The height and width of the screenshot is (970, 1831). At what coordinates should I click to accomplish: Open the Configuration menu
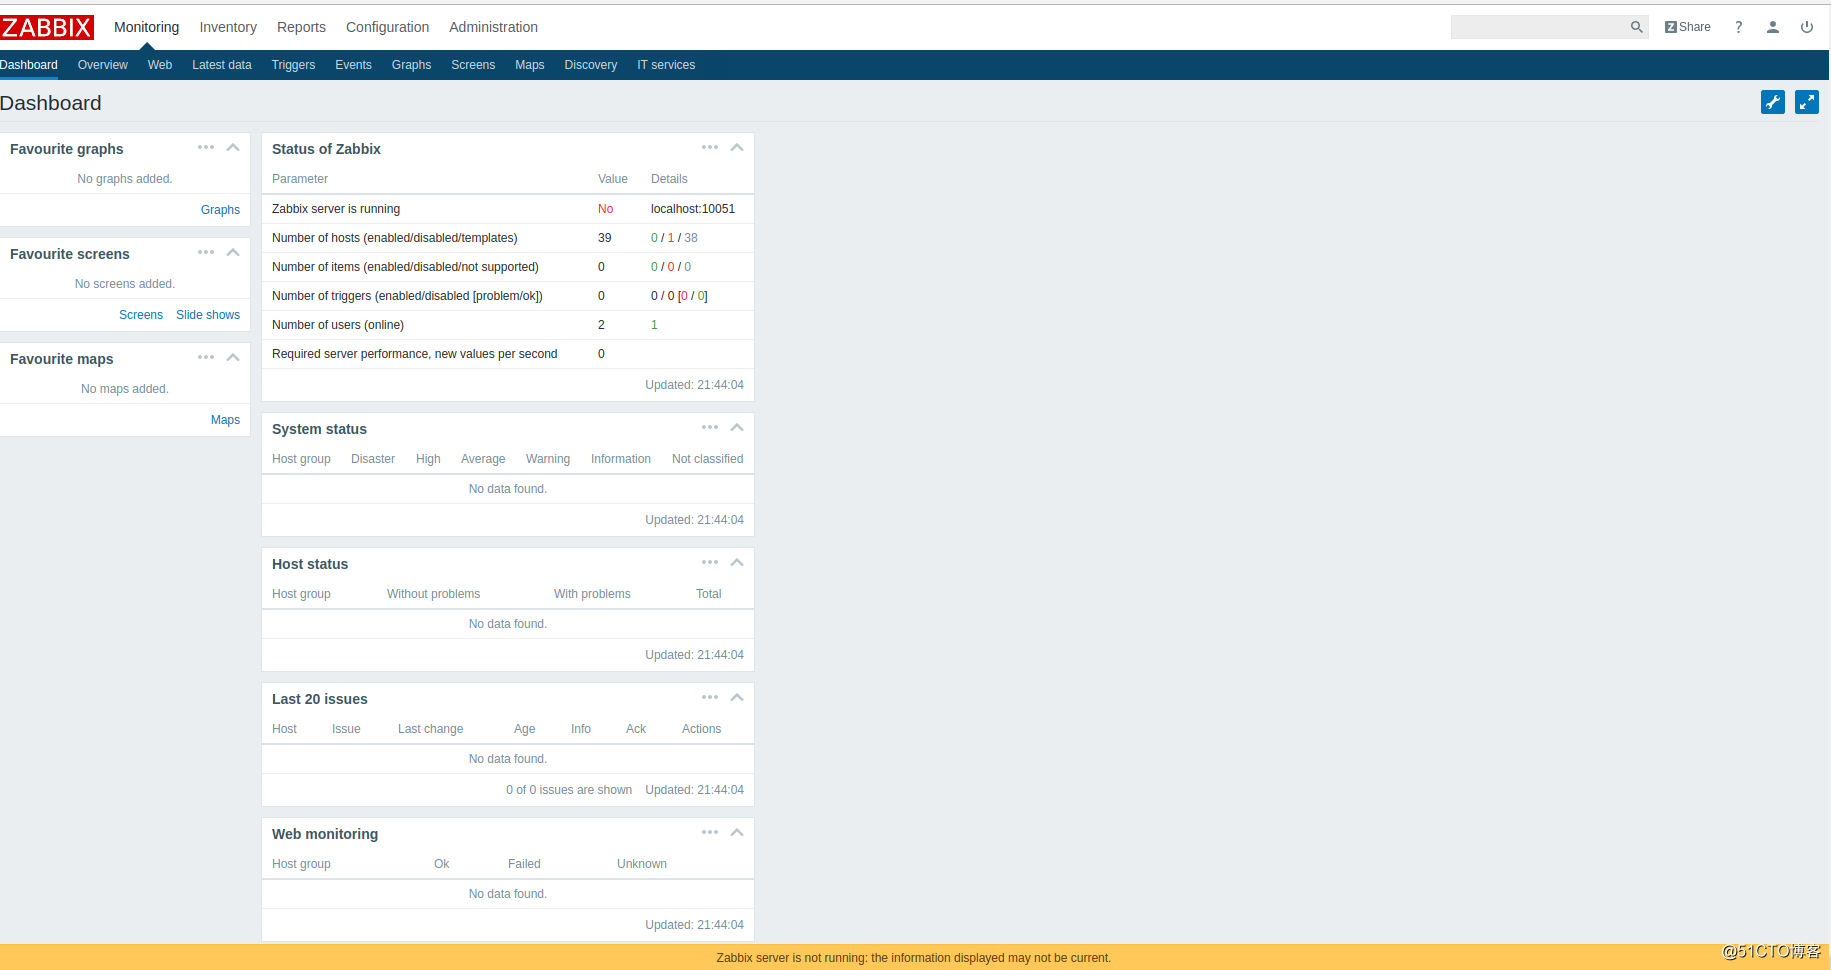(387, 27)
